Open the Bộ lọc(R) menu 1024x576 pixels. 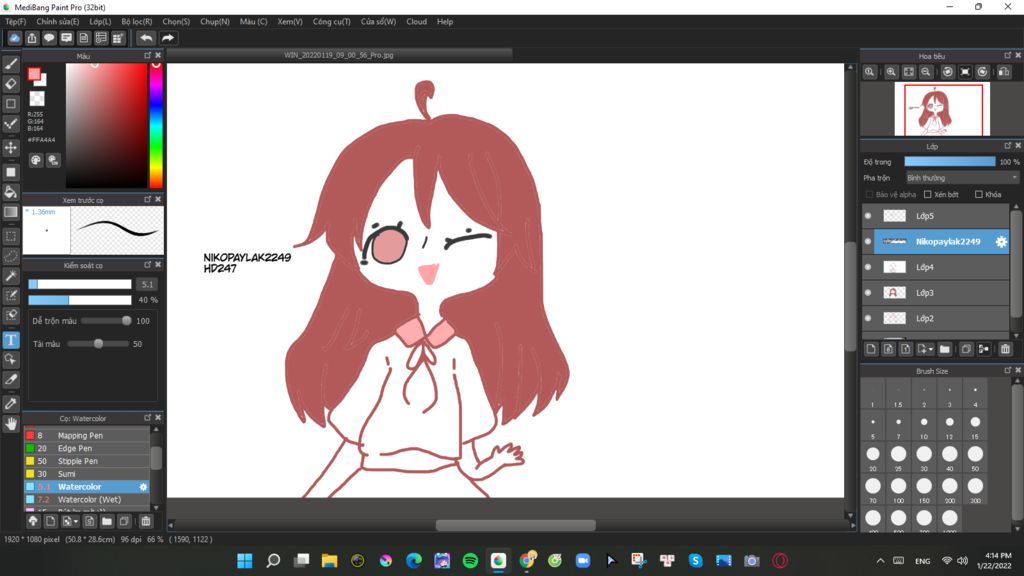pos(136,22)
